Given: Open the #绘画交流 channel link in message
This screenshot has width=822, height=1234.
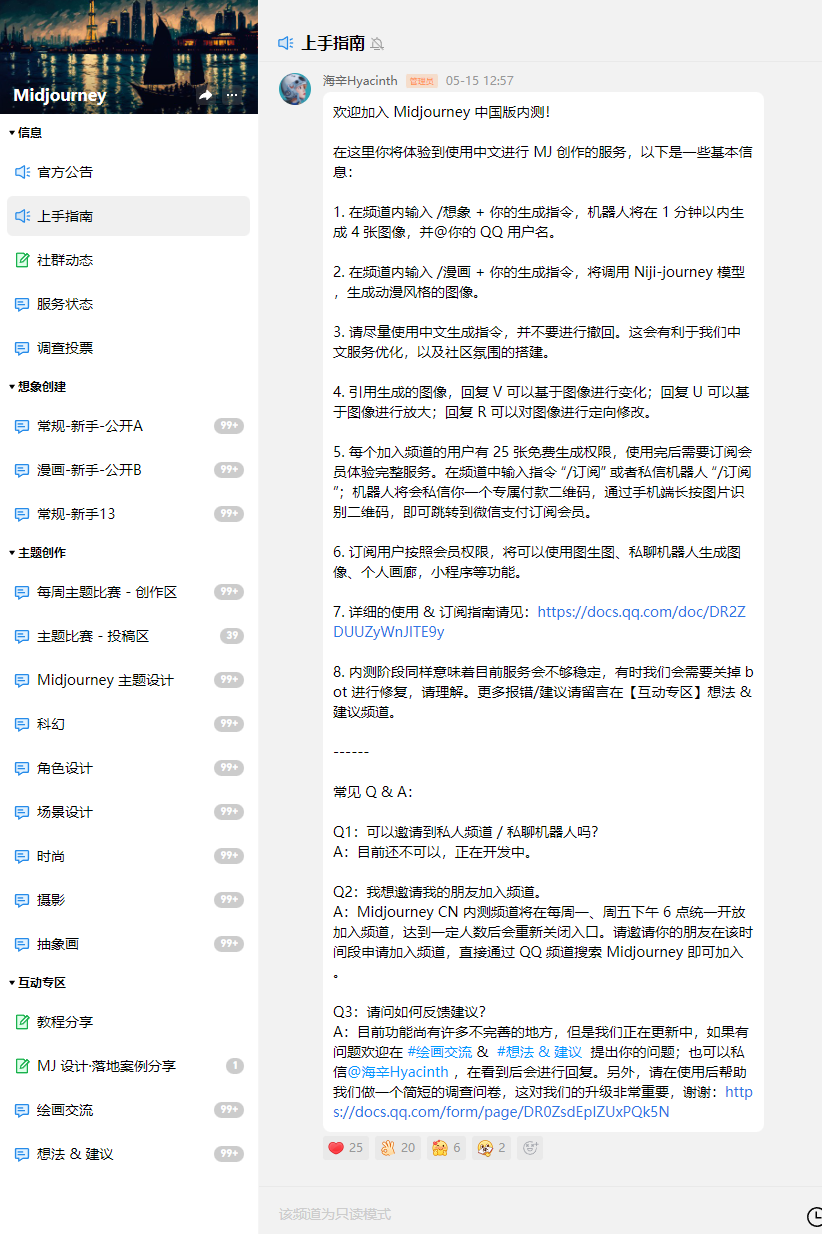Looking at the screenshot, I should 439,1052.
